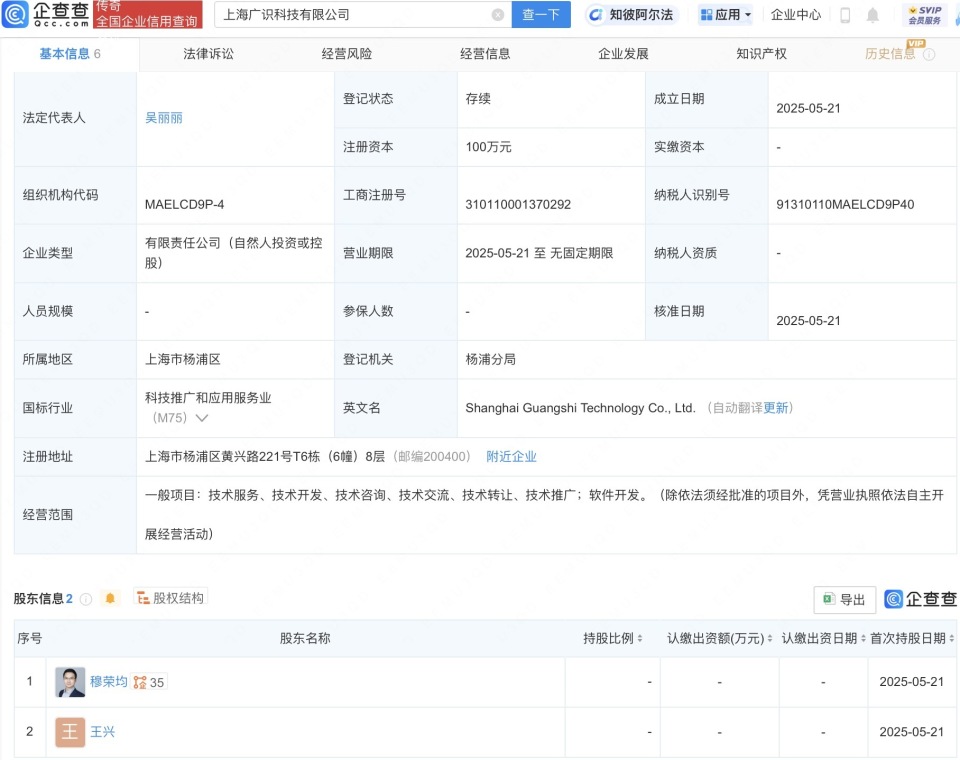The height and width of the screenshot is (760, 960).
Task: Click 穆荣均's related companies badge 35
Action: click(x=149, y=682)
